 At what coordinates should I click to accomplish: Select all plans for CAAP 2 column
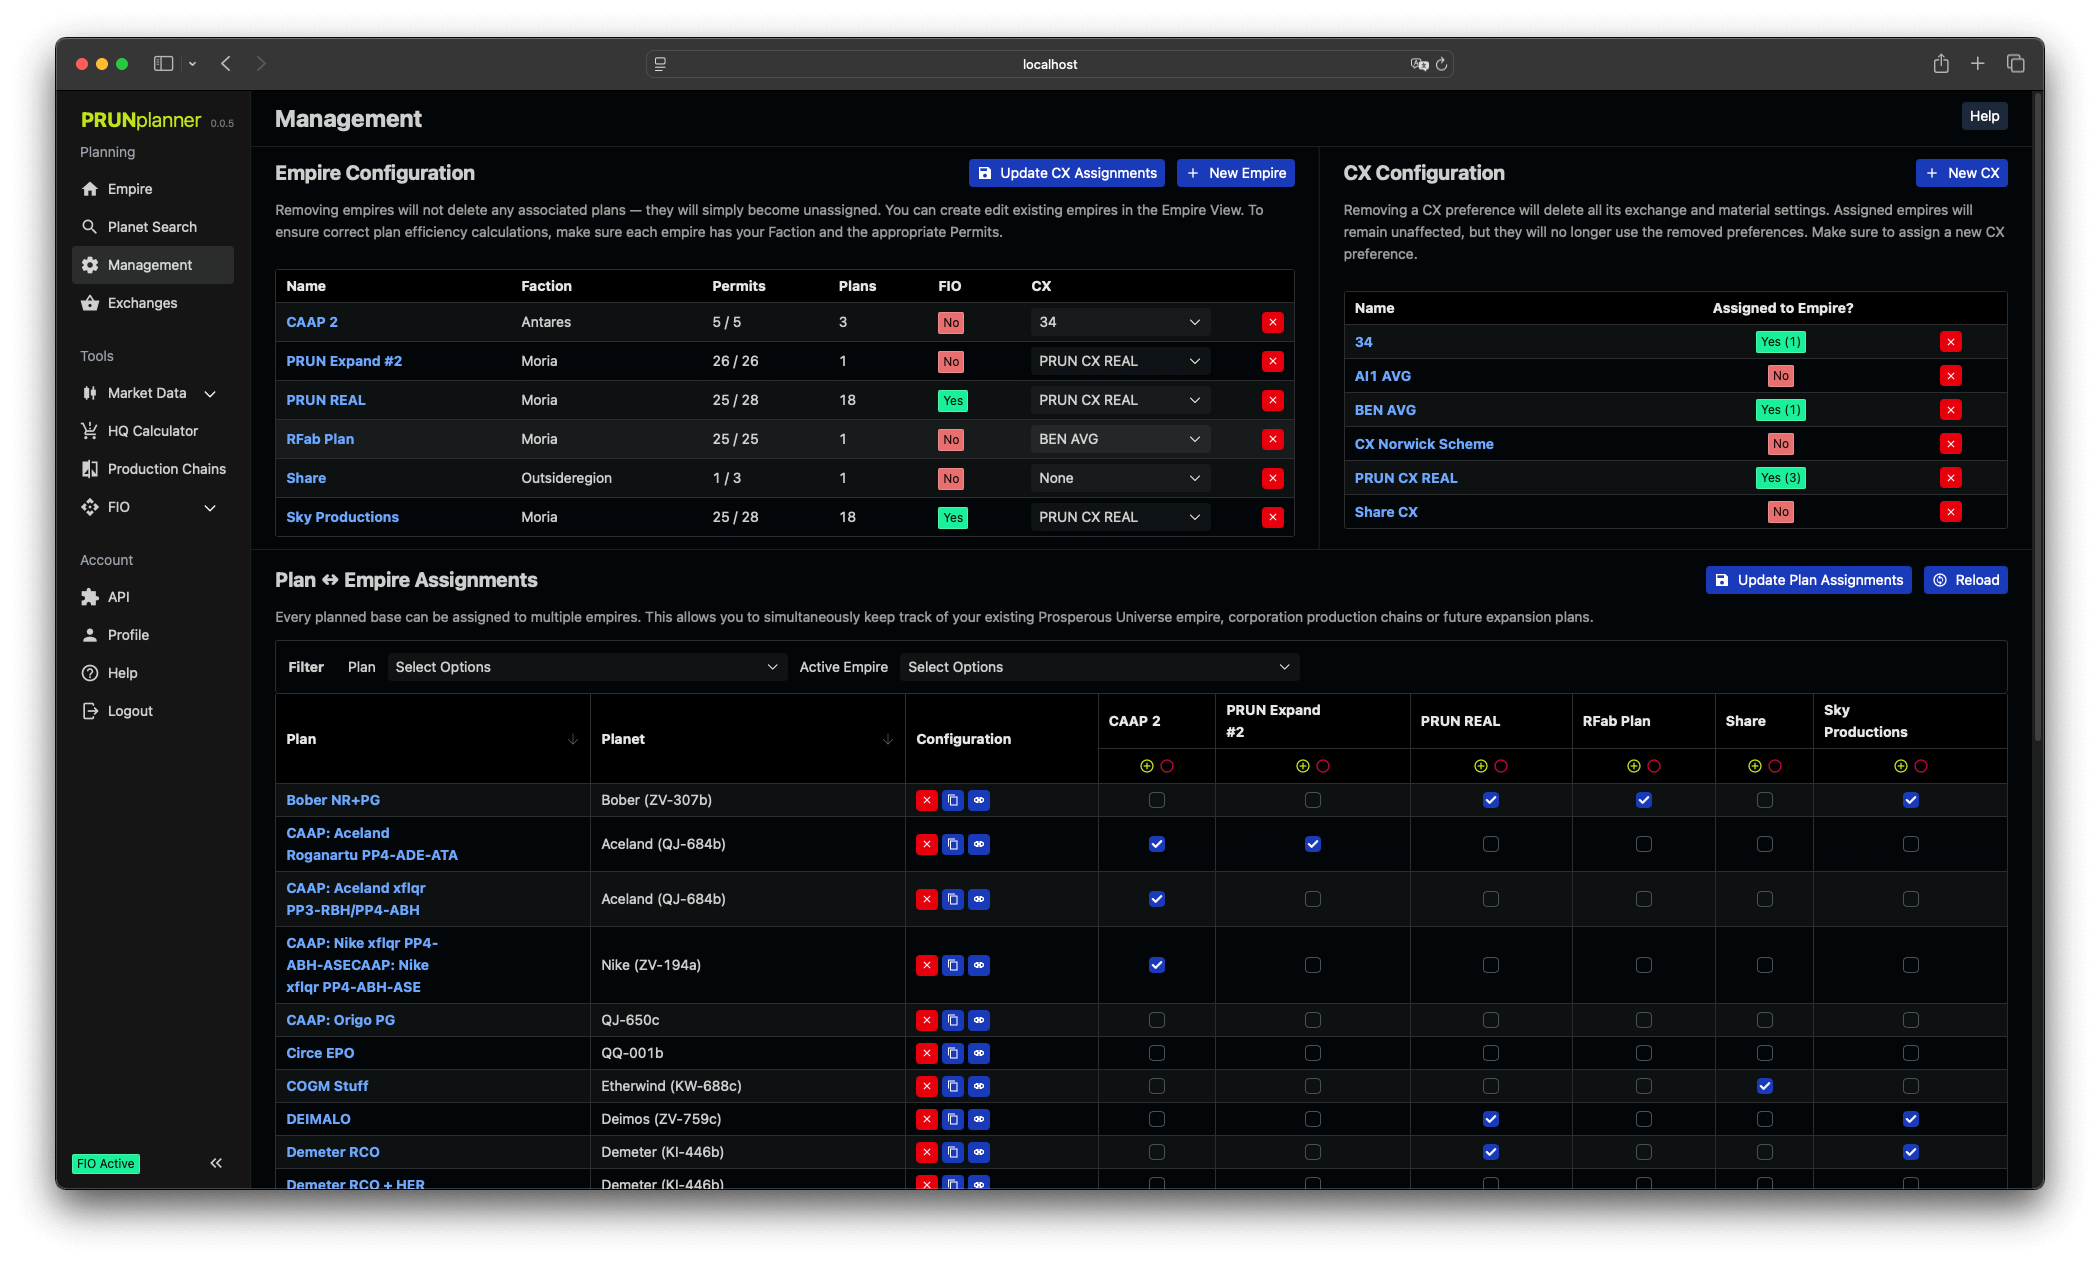[1146, 766]
